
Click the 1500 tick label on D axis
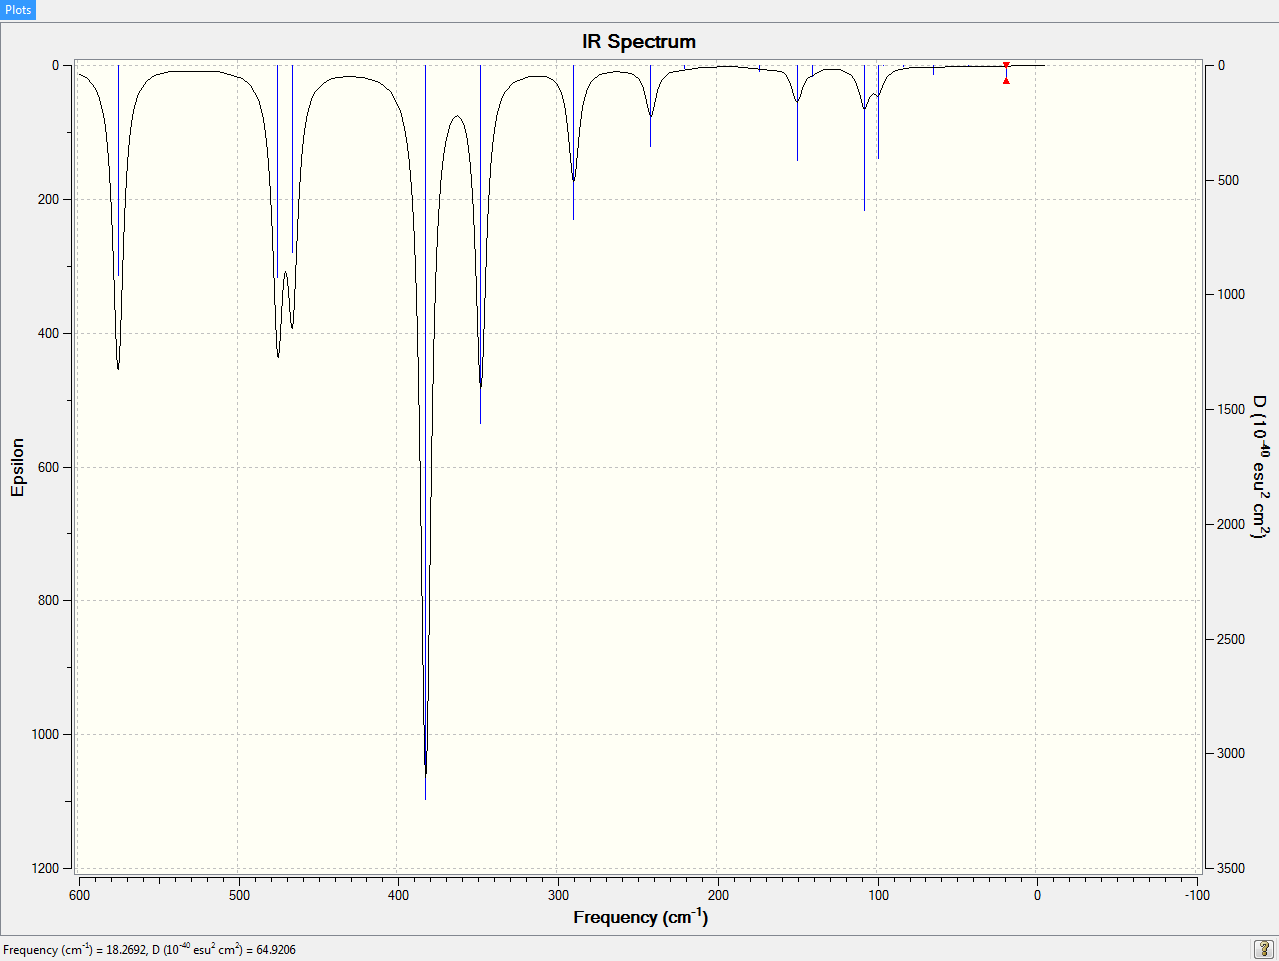1231,409
